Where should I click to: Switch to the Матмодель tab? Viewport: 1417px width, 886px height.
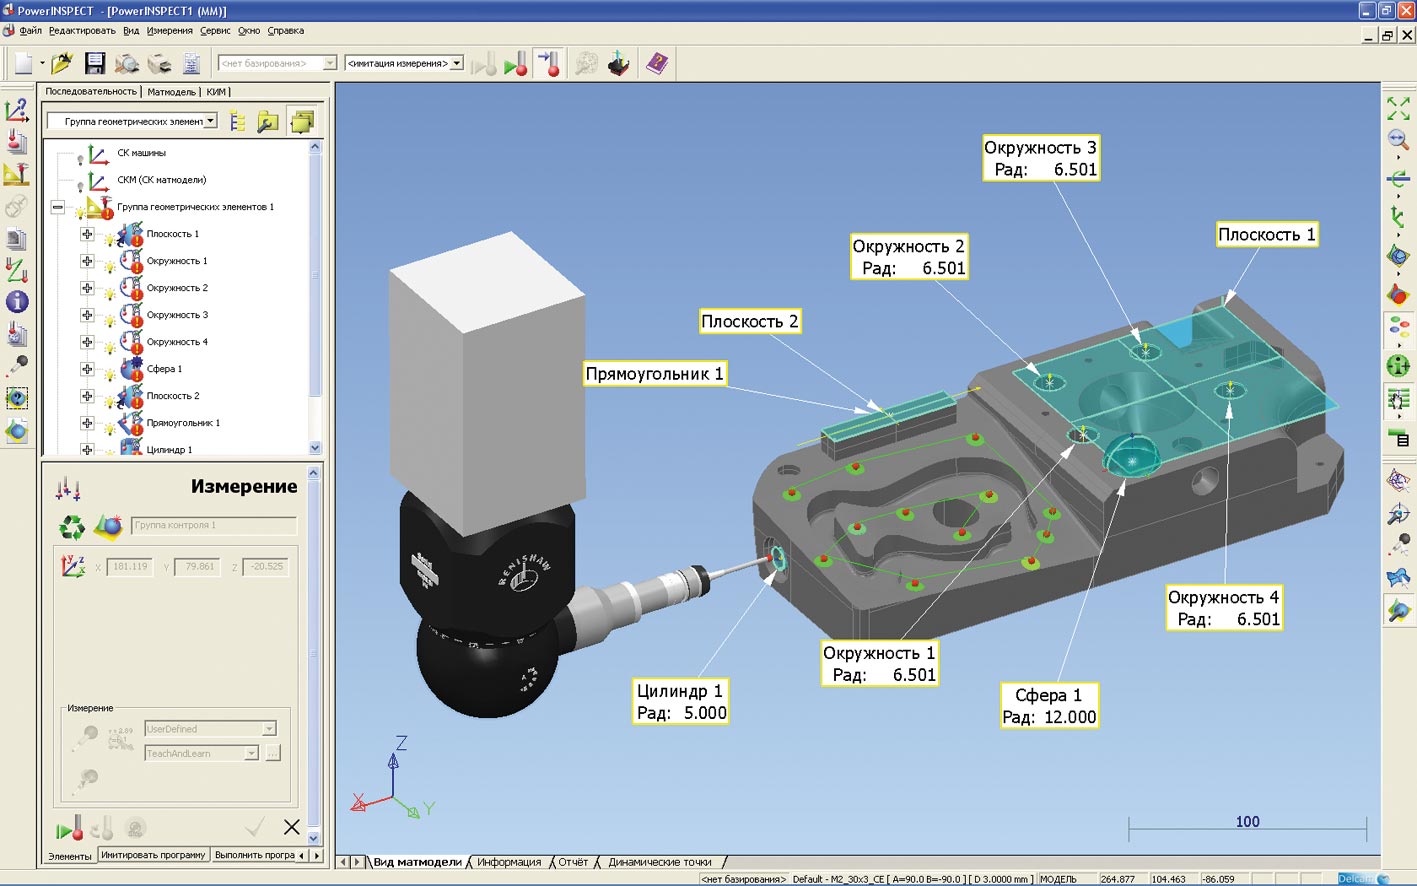[x=171, y=92]
